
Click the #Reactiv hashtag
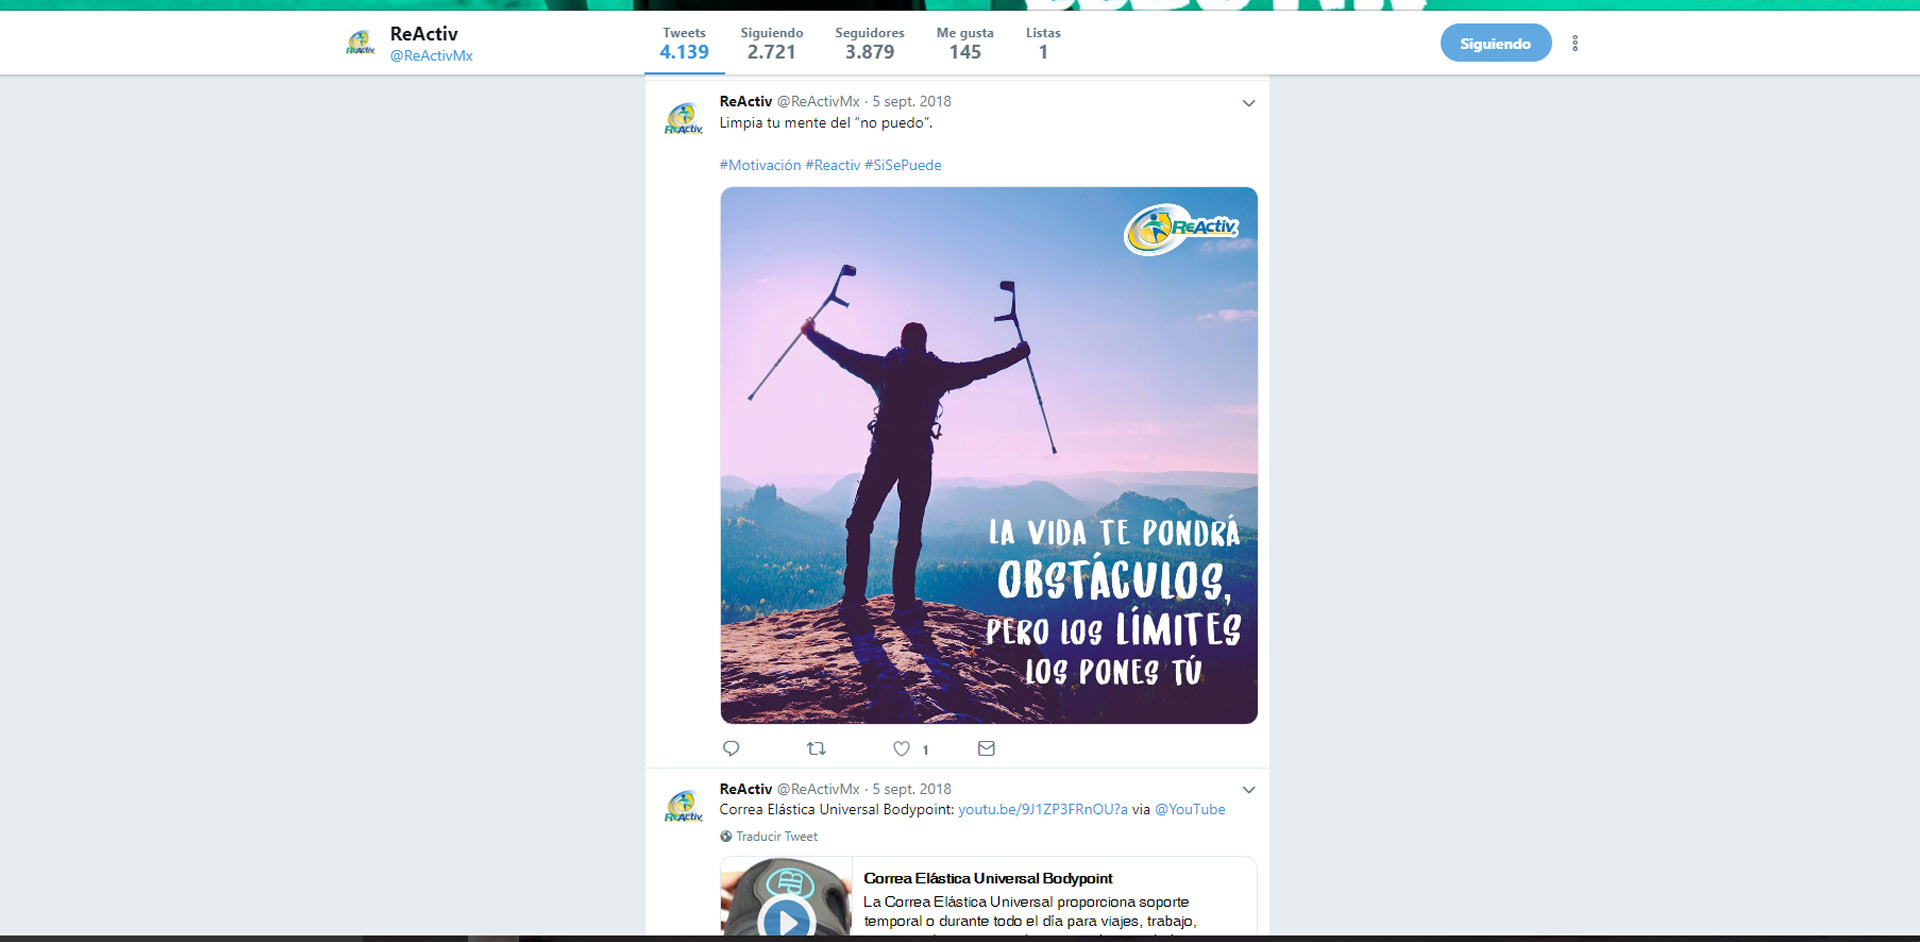point(832,165)
